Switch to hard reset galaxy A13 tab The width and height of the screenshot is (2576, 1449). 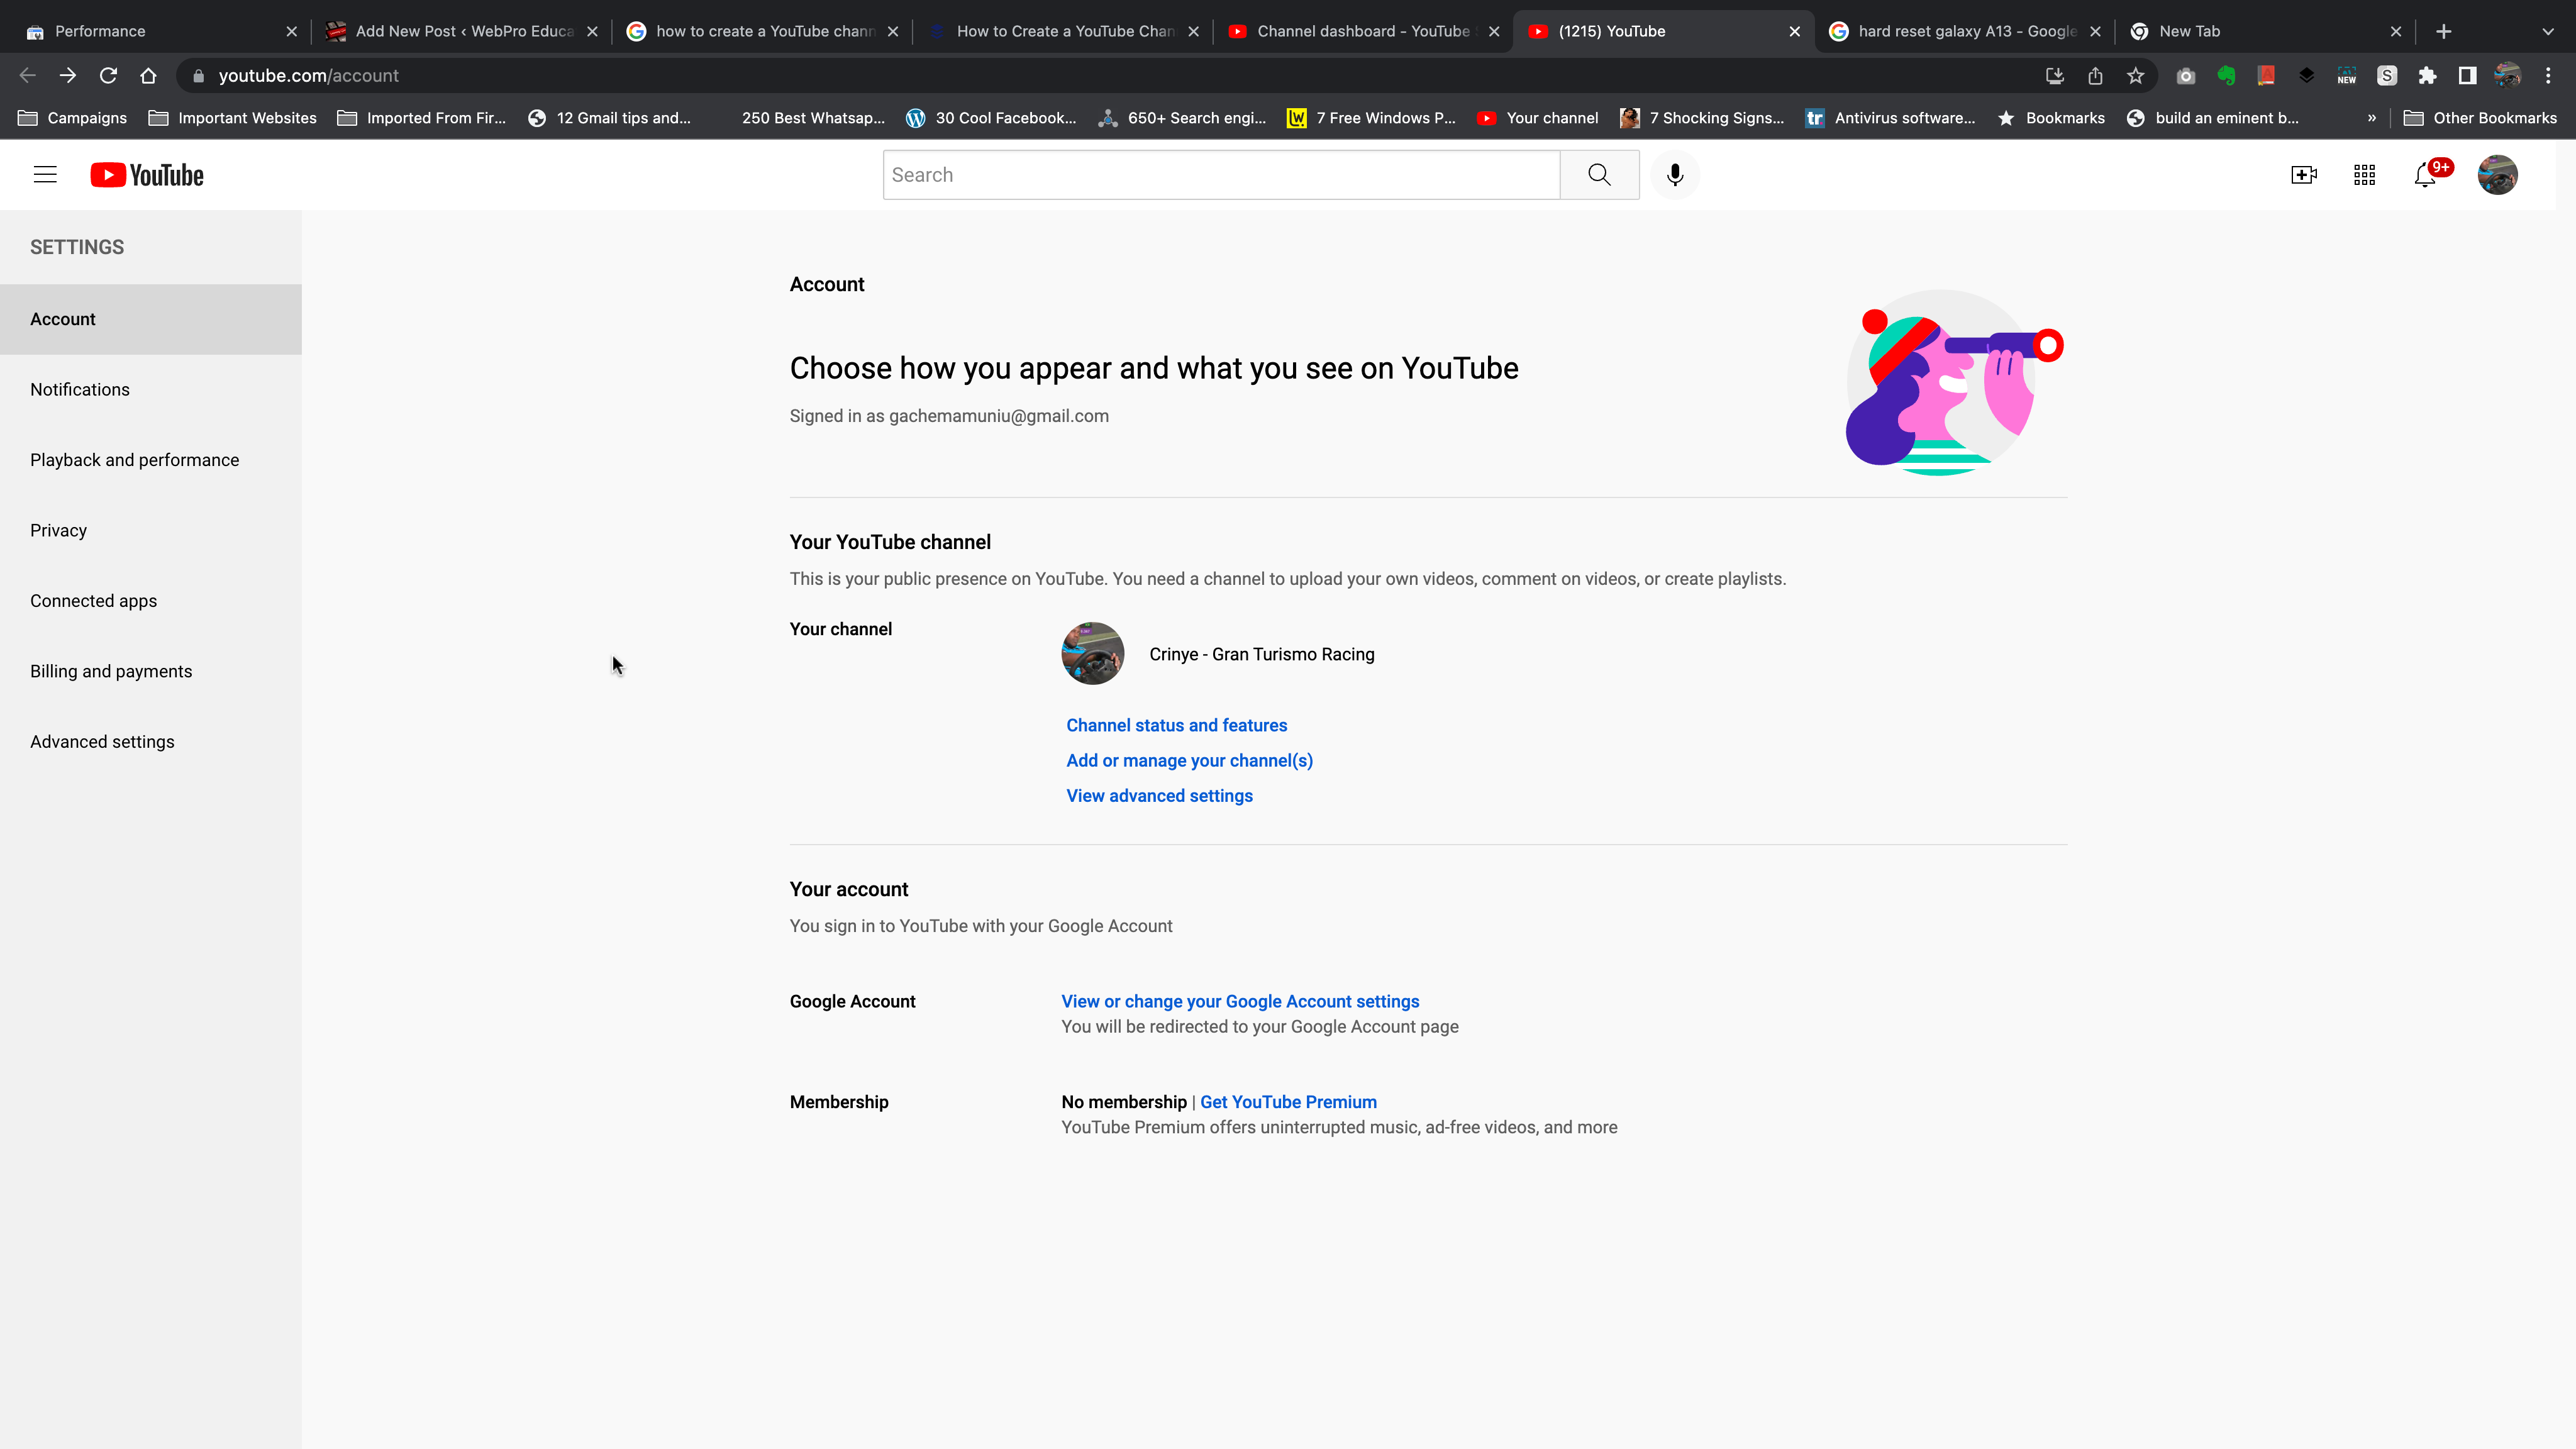pyautogui.click(x=1964, y=32)
